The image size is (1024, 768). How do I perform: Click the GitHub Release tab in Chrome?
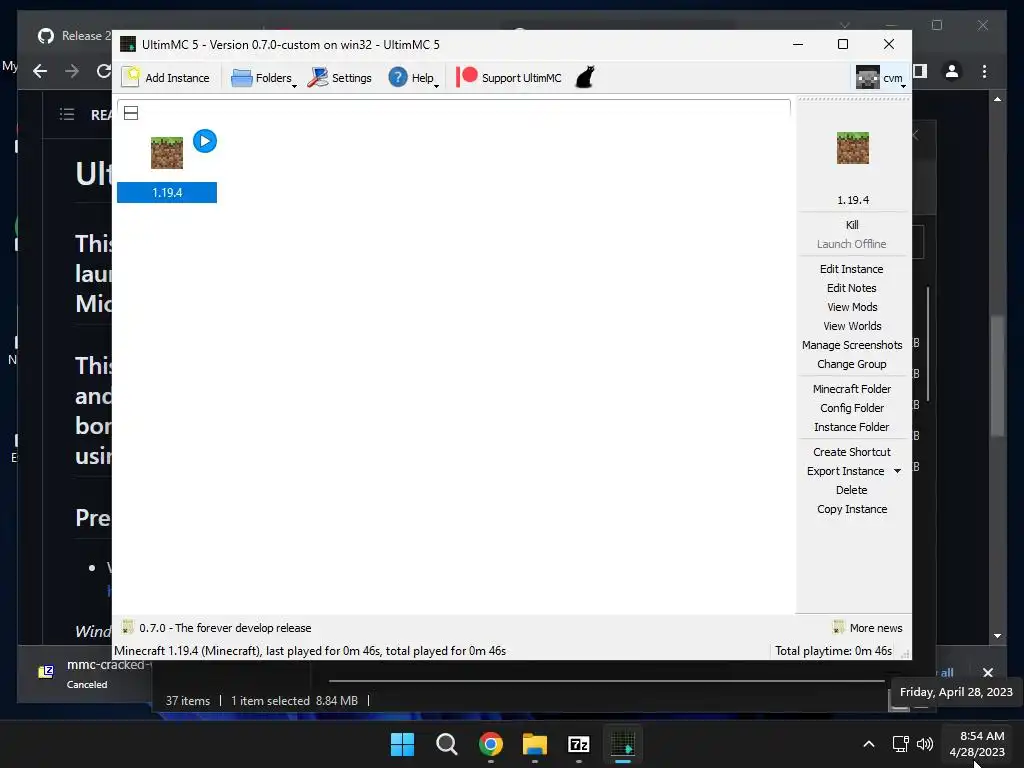73,36
